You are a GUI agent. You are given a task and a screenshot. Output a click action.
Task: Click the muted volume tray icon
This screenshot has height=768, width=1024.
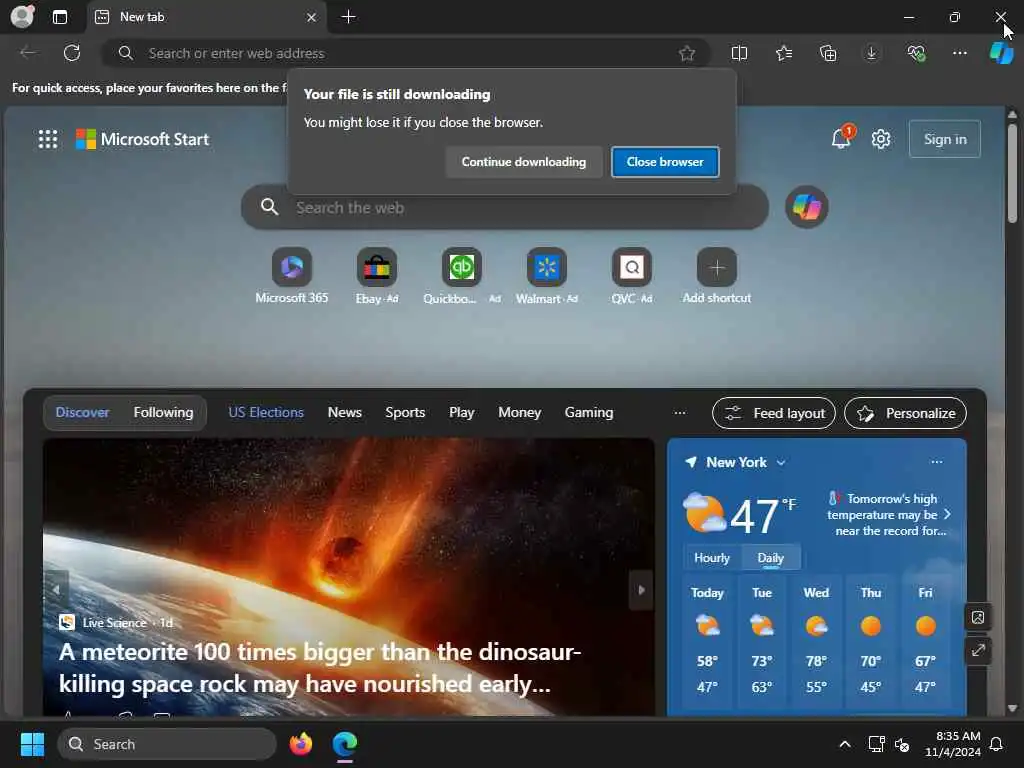(x=902, y=744)
